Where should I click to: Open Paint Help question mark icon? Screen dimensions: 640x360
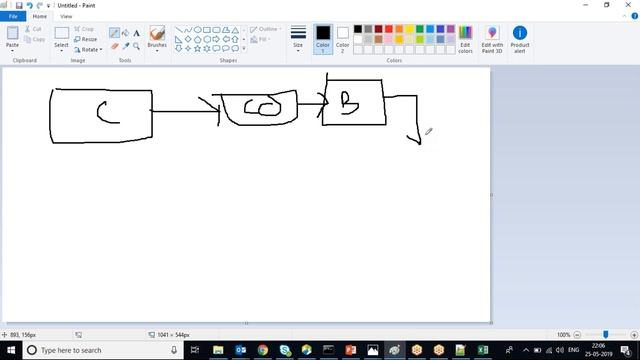pos(635,16)
